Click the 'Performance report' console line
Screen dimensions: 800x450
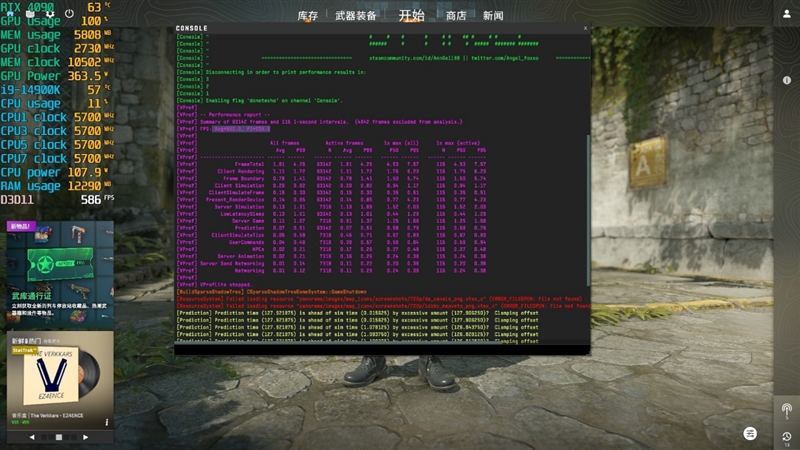[x=235, y=115]
